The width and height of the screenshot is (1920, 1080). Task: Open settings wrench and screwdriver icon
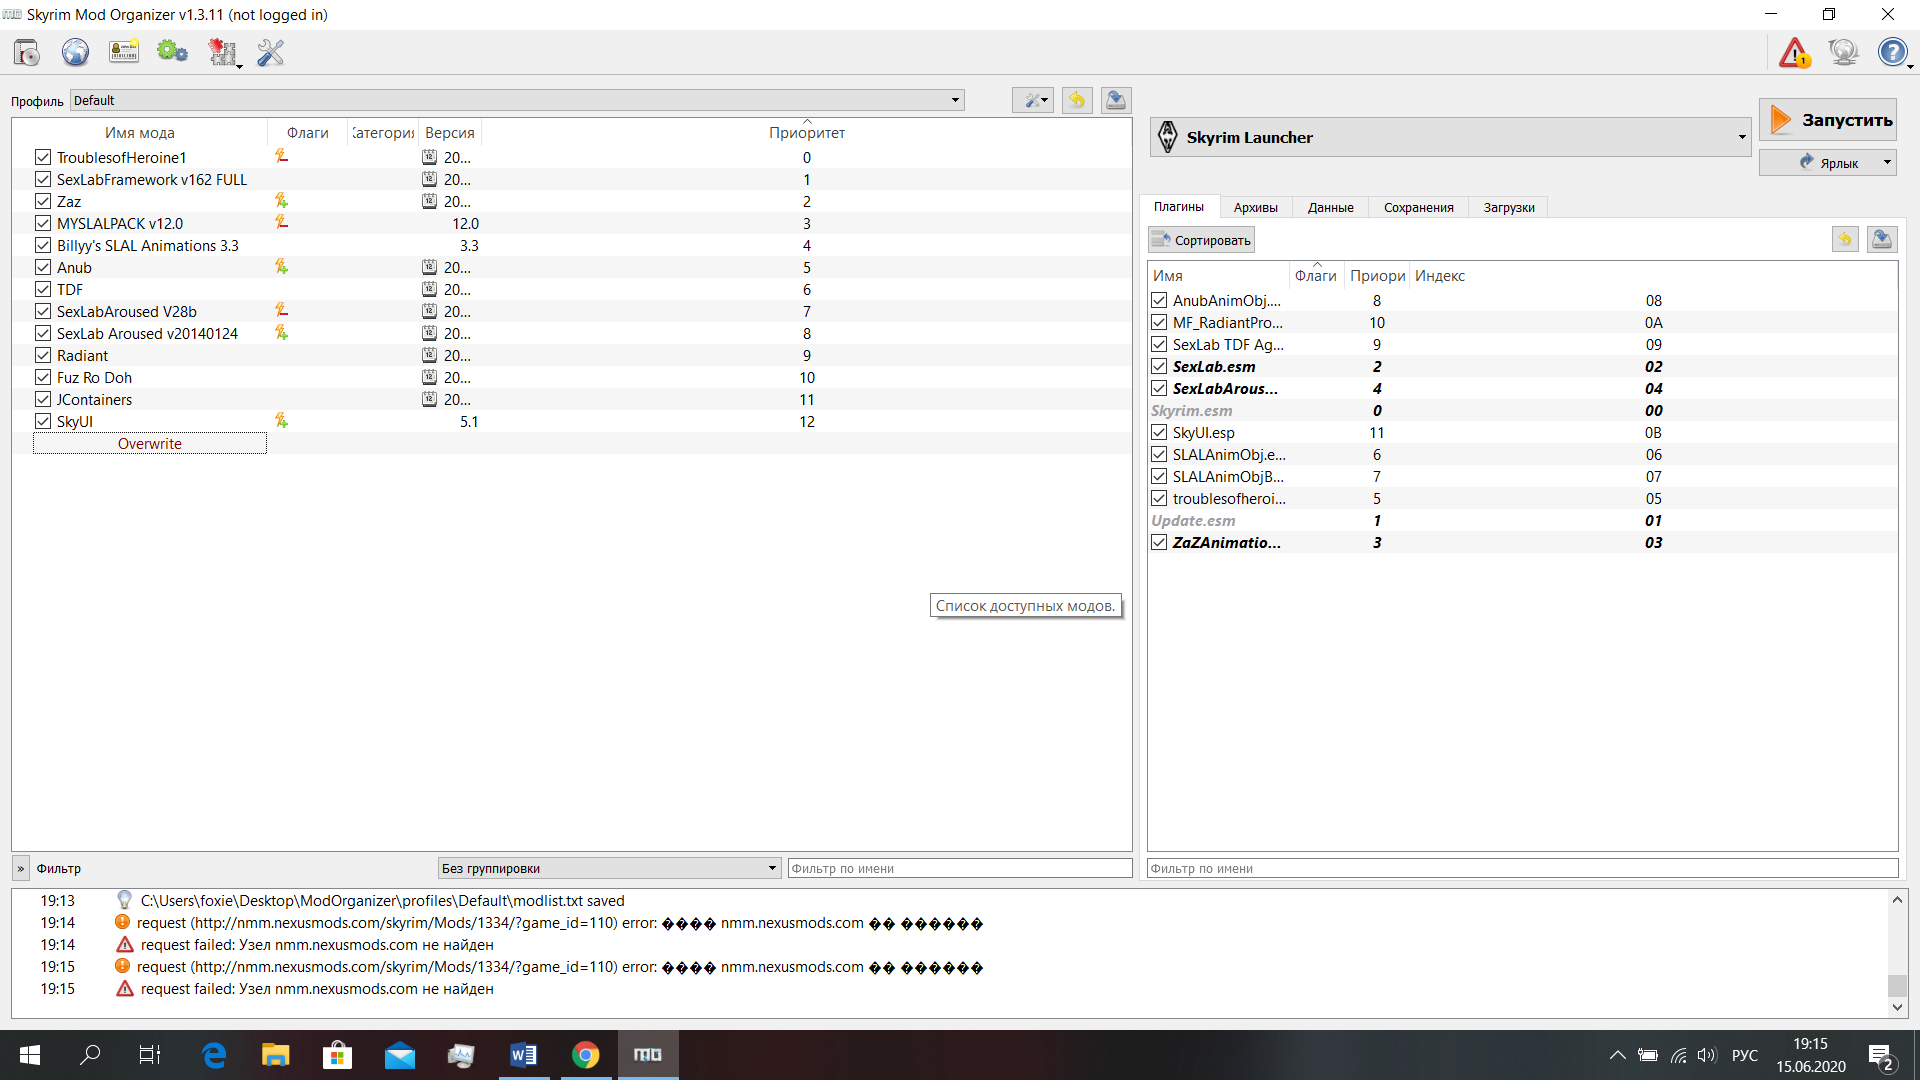[x=270, y=52]
